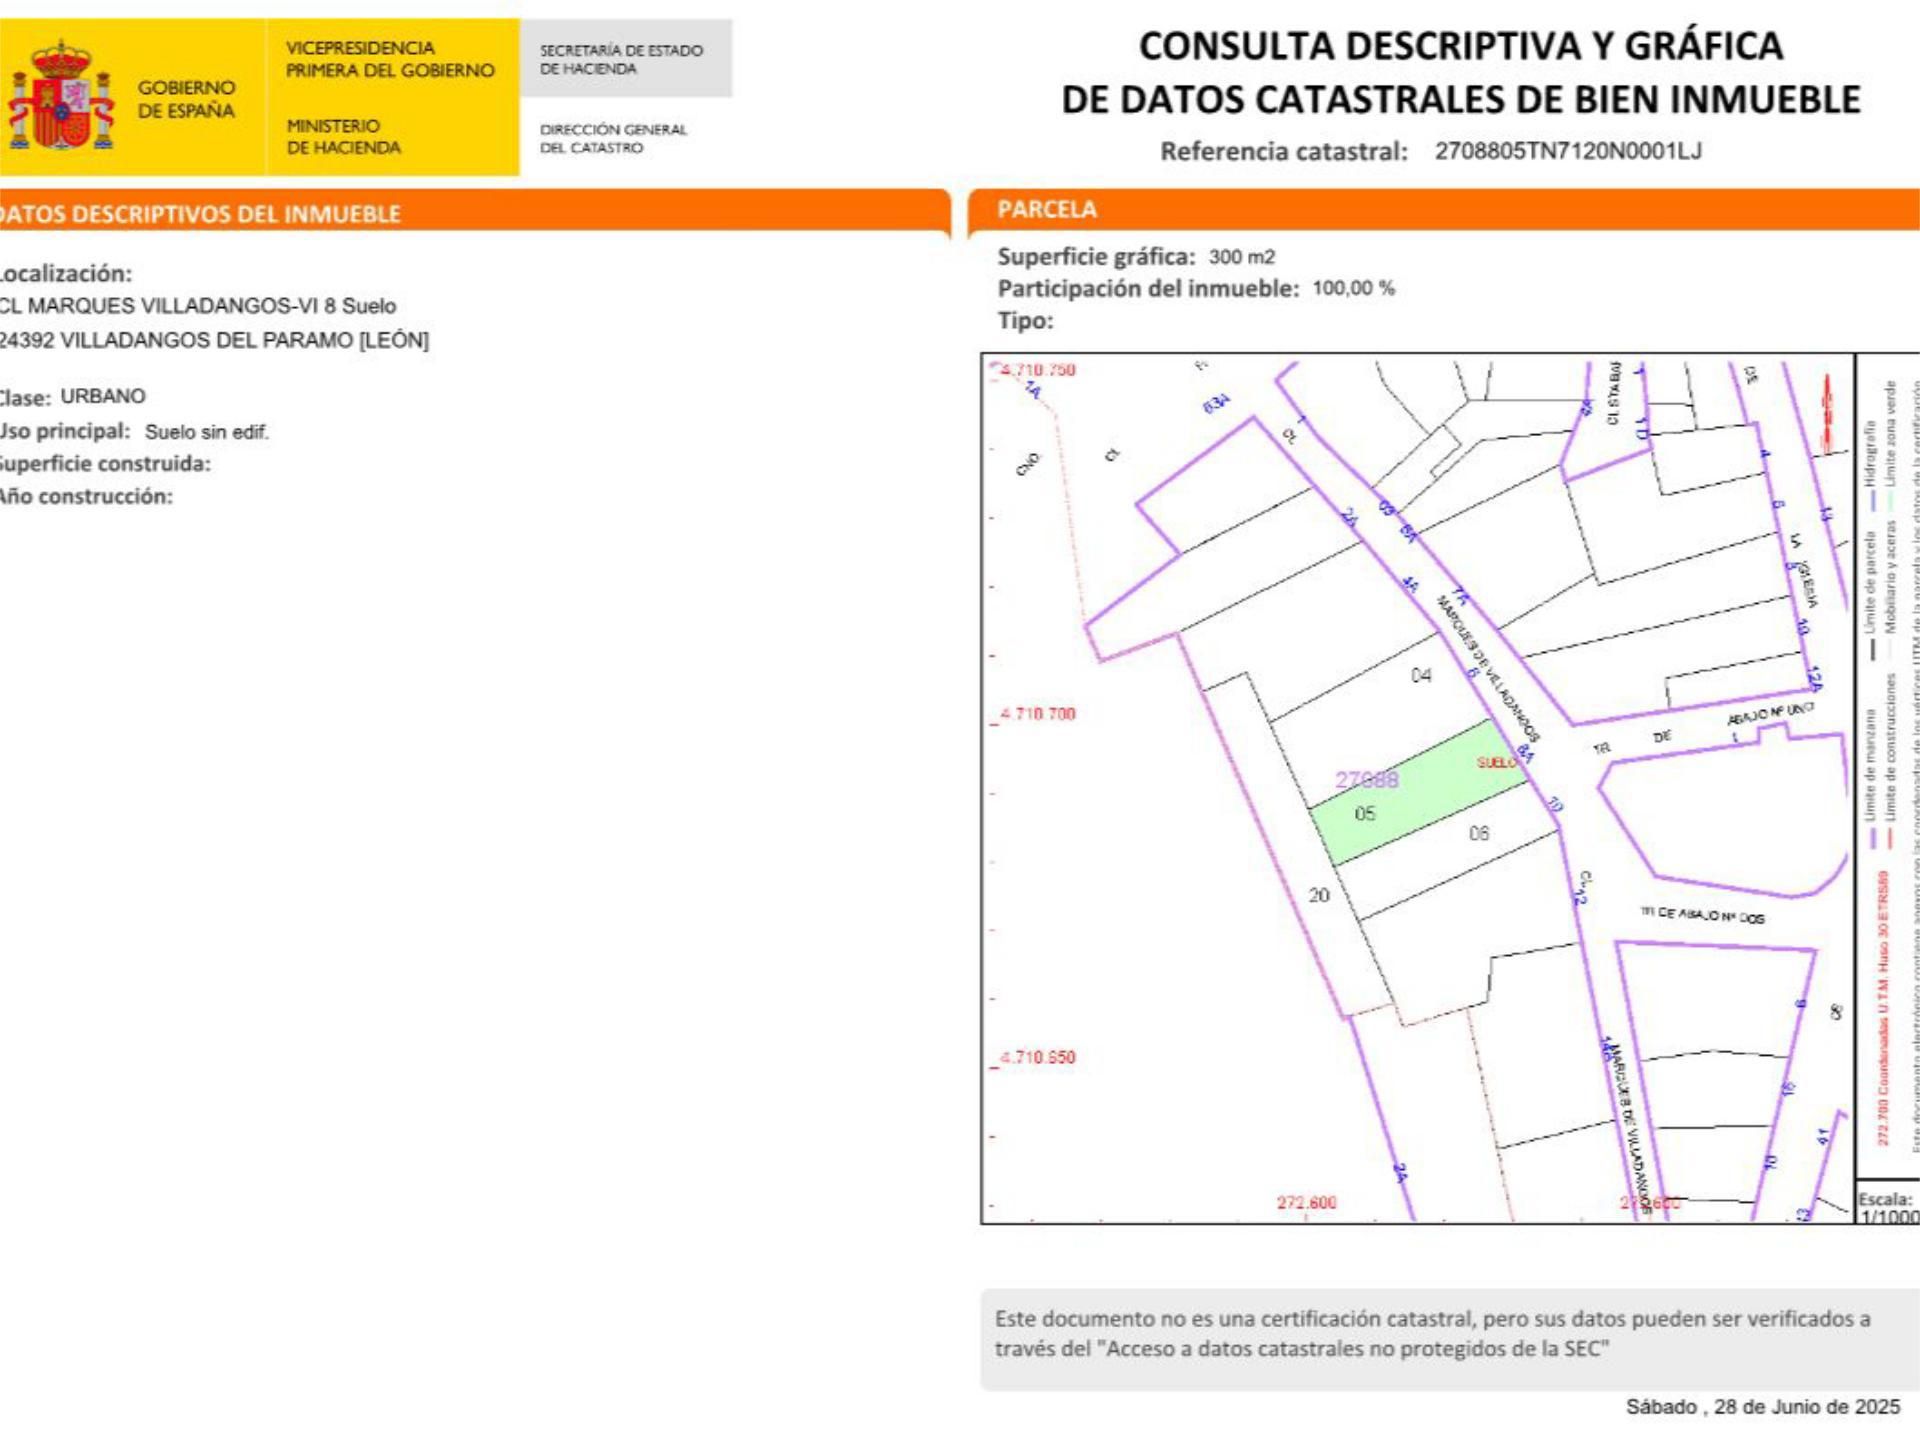Click date 'Sábado , 28 de Junio de 2025'
The image size is (1920, 1441).
coord(1763,1407)
